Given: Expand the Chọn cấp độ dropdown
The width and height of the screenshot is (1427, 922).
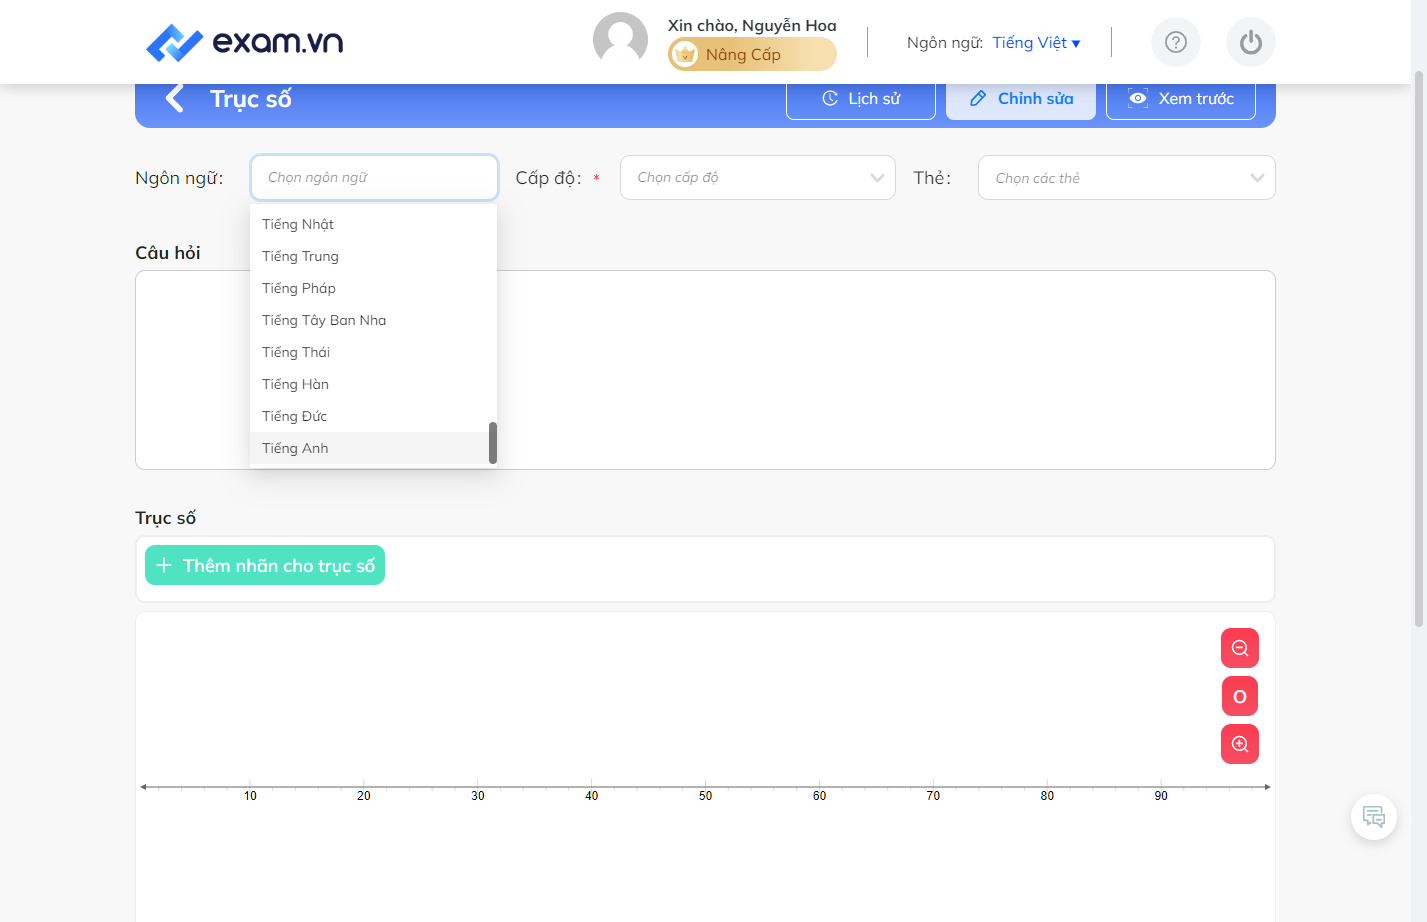Looking at the screenshot, I should 758,177.
